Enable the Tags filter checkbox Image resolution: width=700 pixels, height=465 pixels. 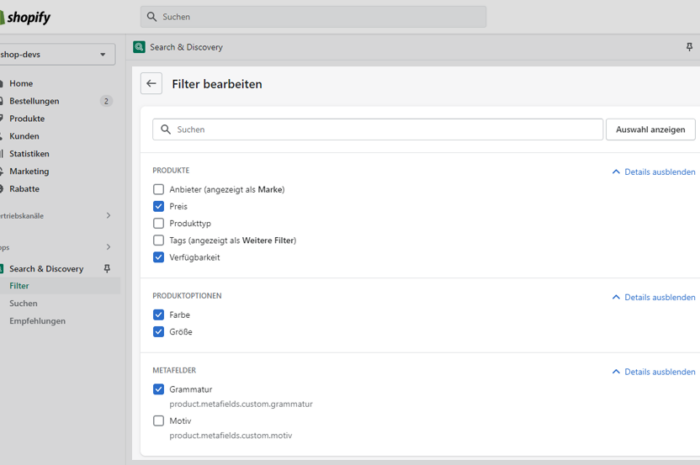(158, 240)
